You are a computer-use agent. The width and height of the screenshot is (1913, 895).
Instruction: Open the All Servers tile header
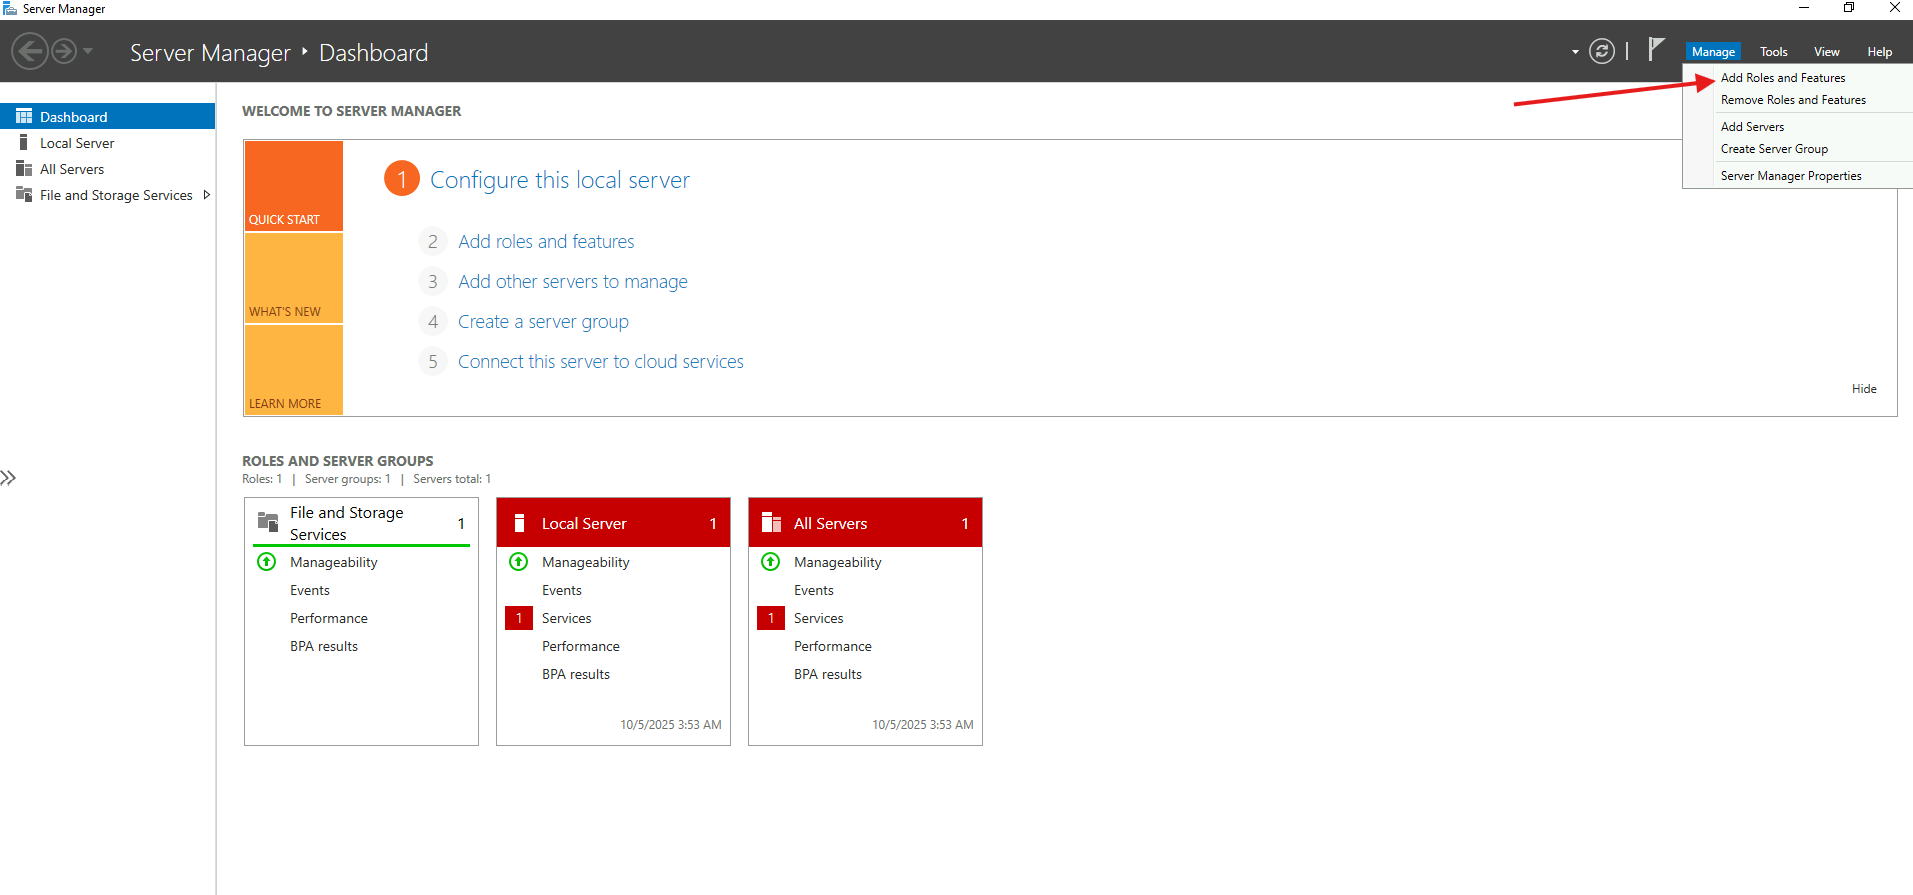(865, 523)
